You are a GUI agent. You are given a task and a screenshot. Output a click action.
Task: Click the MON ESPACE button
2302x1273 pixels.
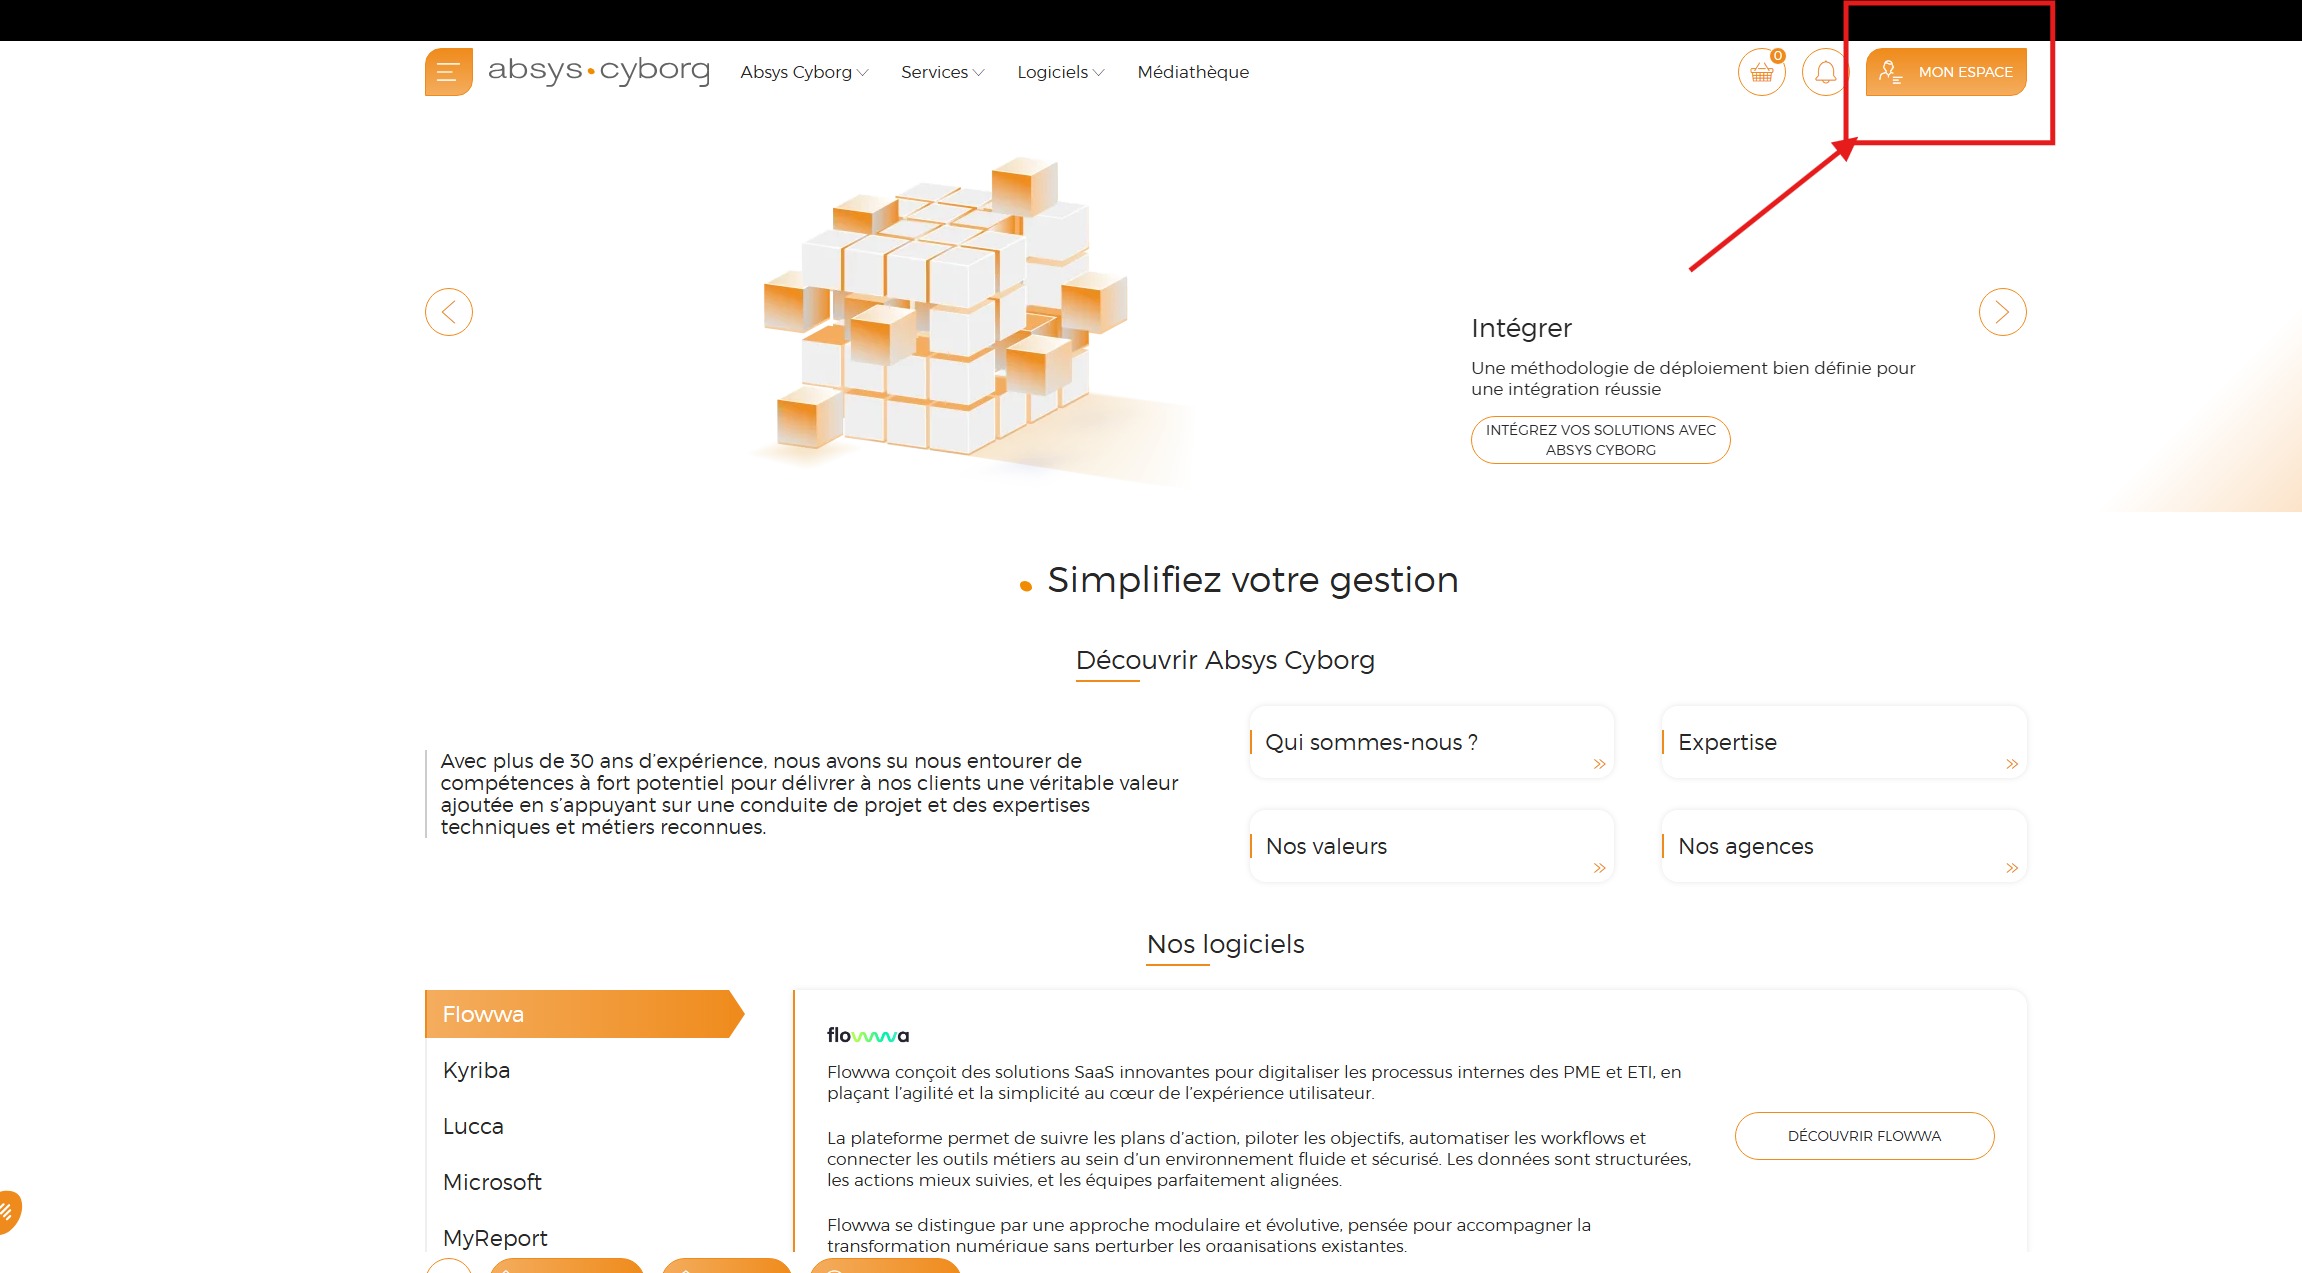click(x=1946, y=72)
